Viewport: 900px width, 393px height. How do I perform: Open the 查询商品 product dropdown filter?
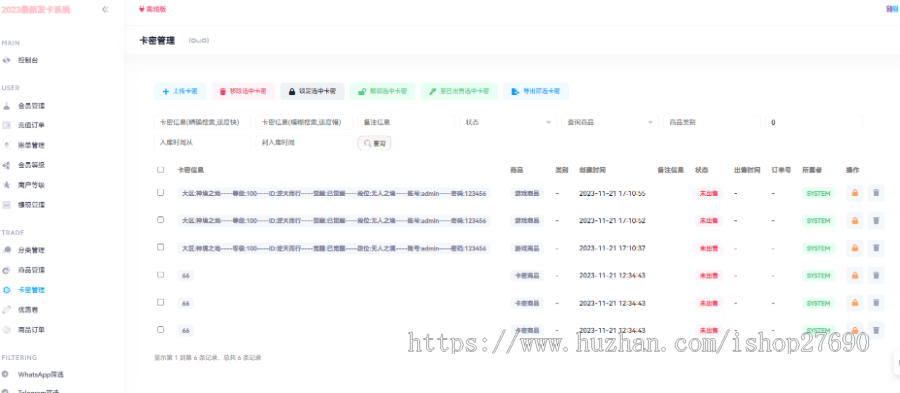click(610, 122)
